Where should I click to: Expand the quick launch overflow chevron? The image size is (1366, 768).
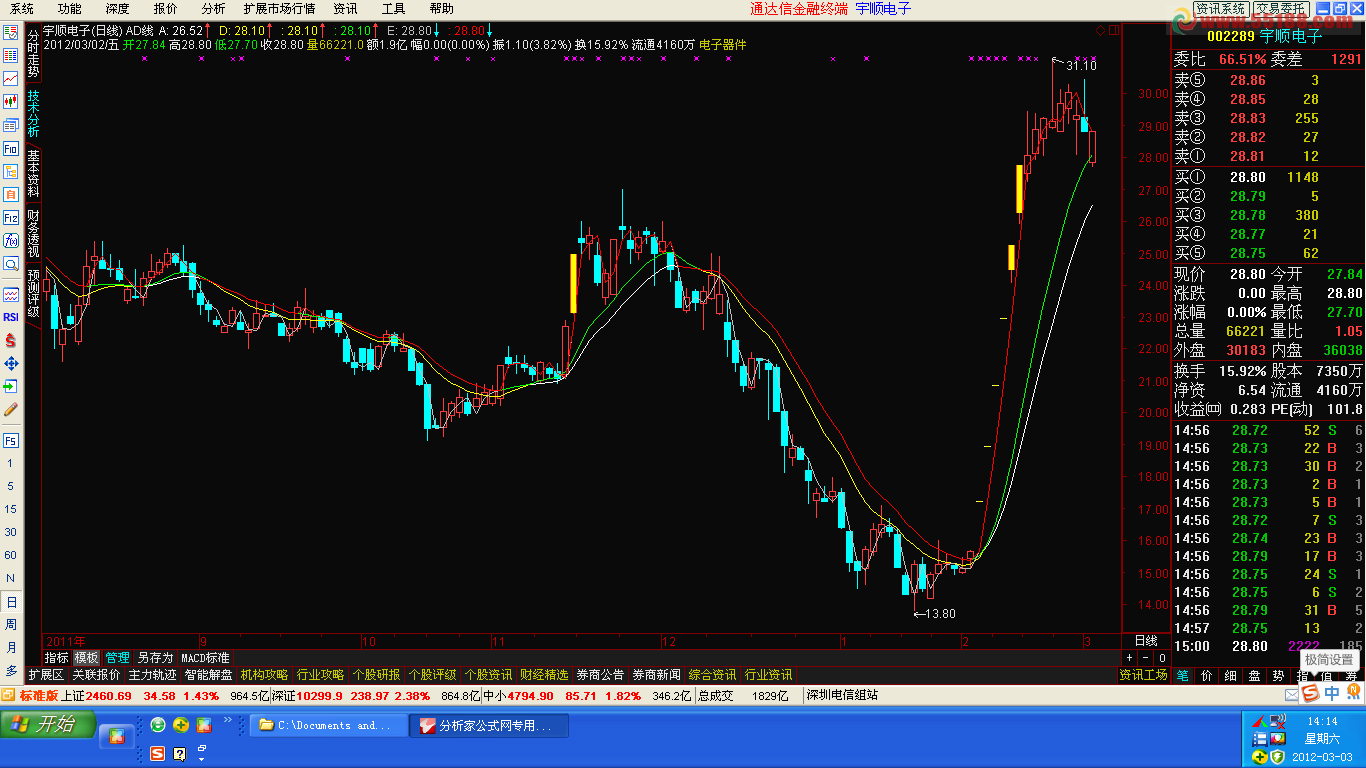click(x=228, y=720)
